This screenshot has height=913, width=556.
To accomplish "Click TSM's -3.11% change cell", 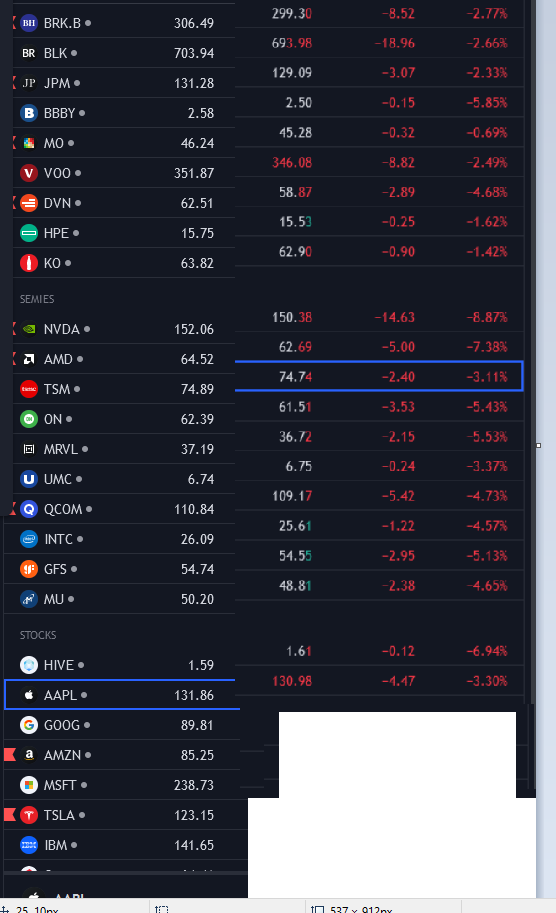I will click(487, 377).
